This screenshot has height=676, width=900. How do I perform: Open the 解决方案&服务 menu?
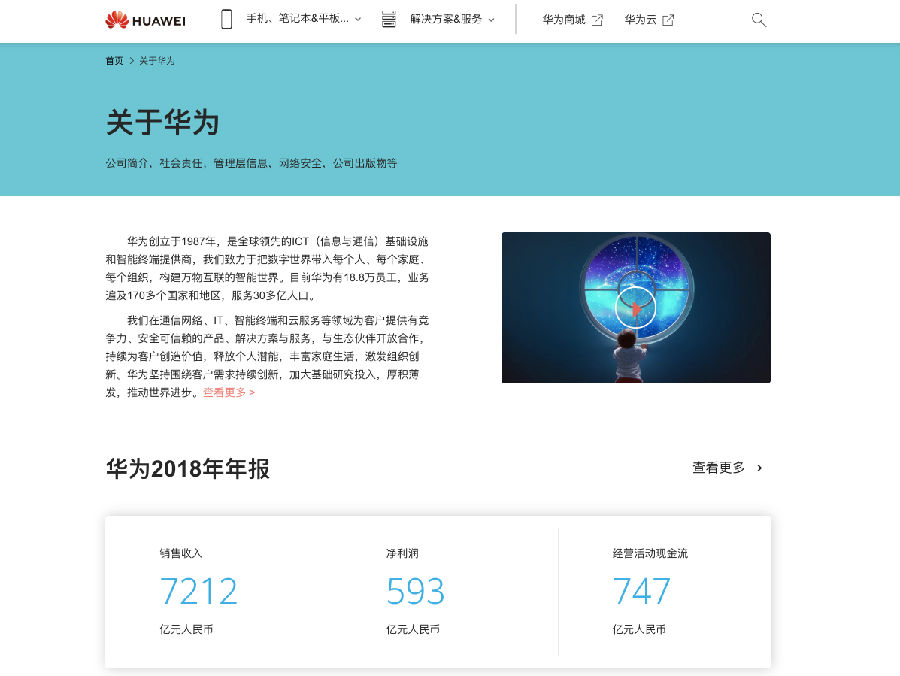pos(446,19)
